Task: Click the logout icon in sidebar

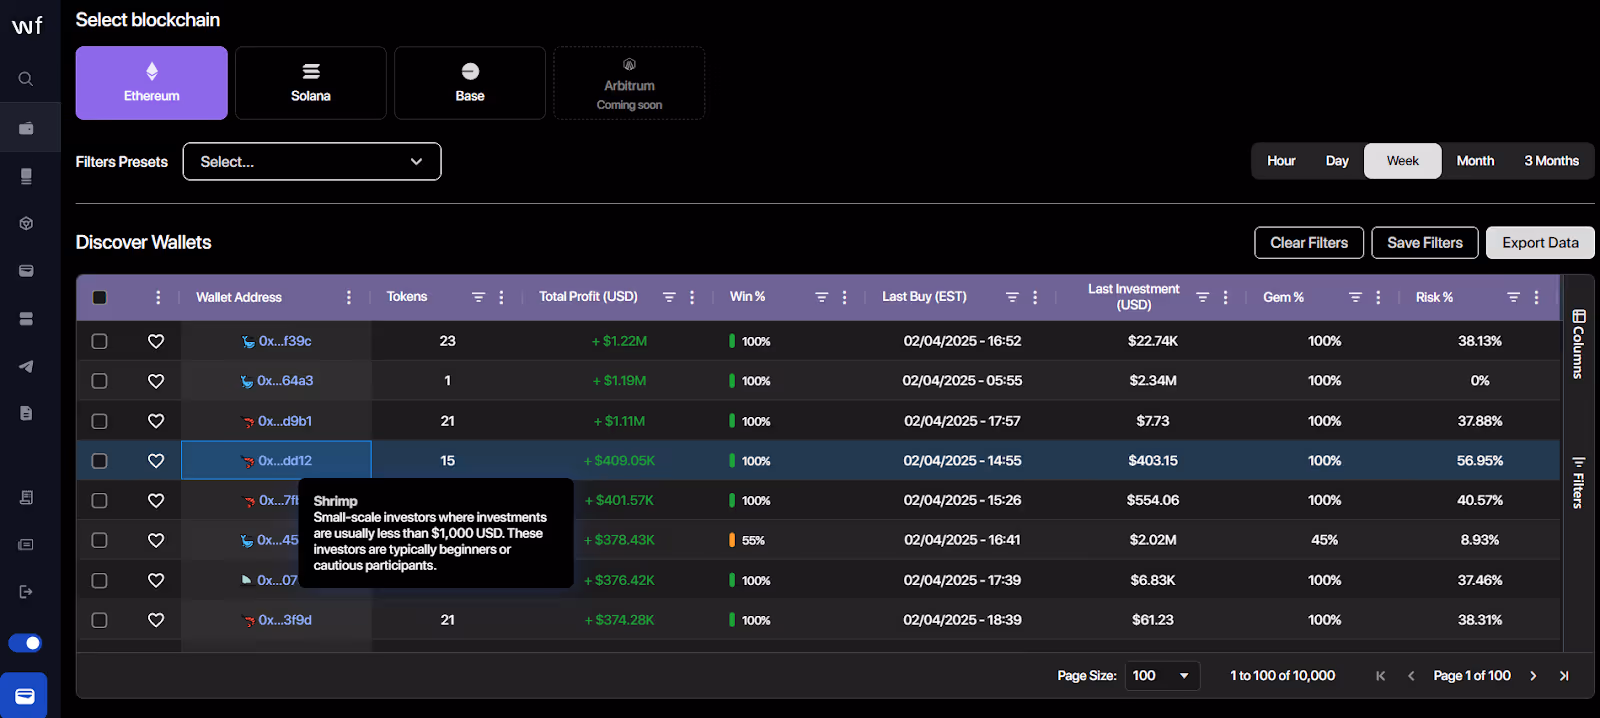Action: click(x=26, y=592)
